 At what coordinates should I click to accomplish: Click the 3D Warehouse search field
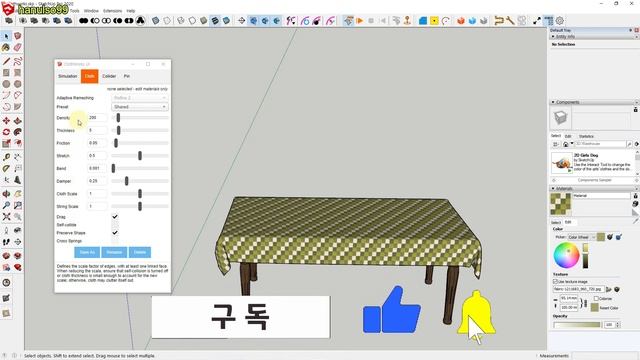click(600, 144)
